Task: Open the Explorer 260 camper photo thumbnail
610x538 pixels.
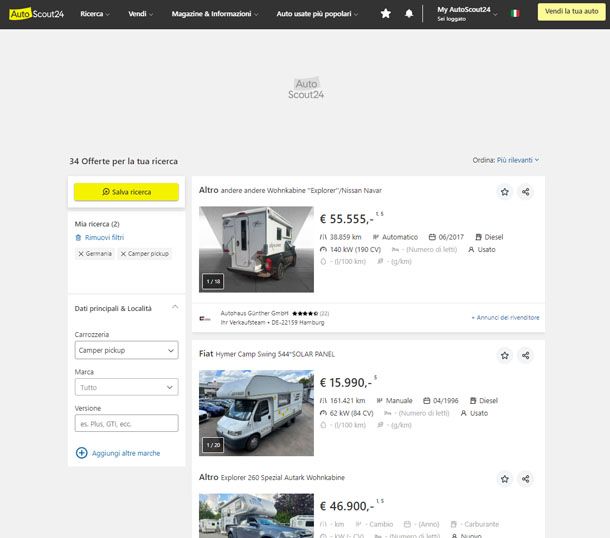Action: (256, 515)
